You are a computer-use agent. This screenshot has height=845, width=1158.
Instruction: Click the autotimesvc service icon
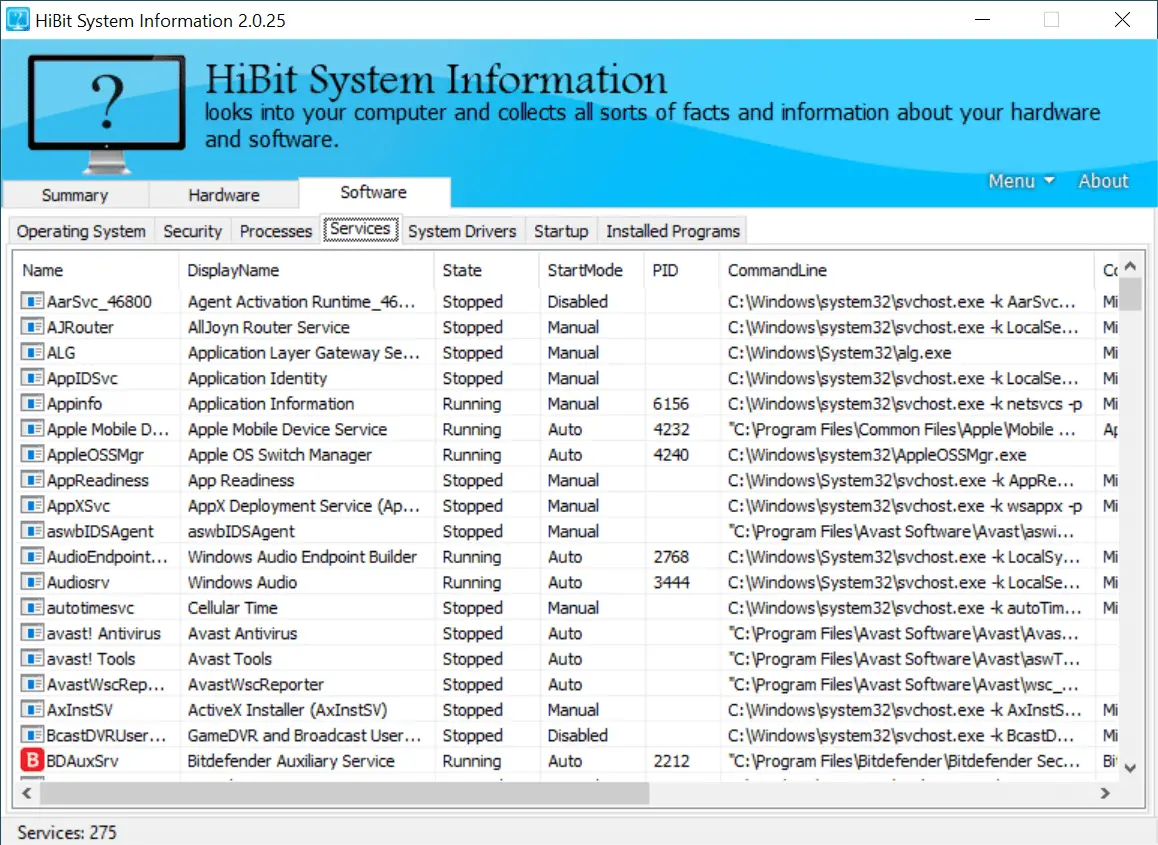point(32,607)
